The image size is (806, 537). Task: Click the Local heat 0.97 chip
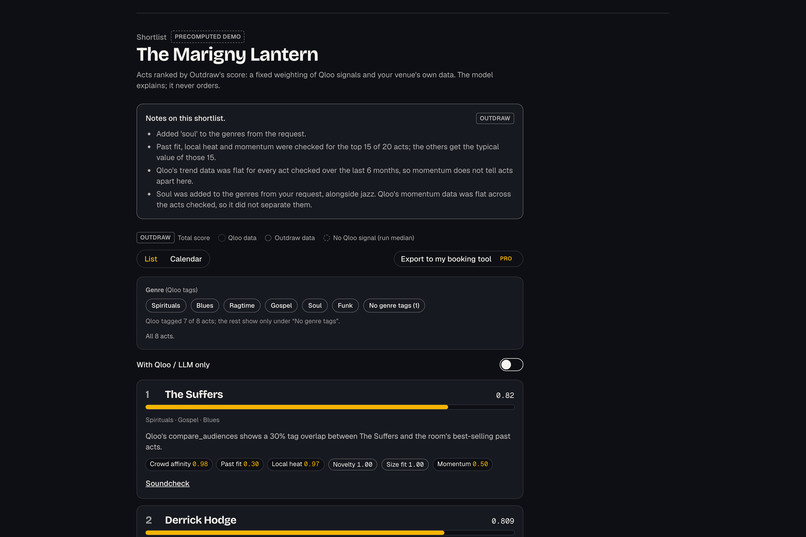coord(296,464)
